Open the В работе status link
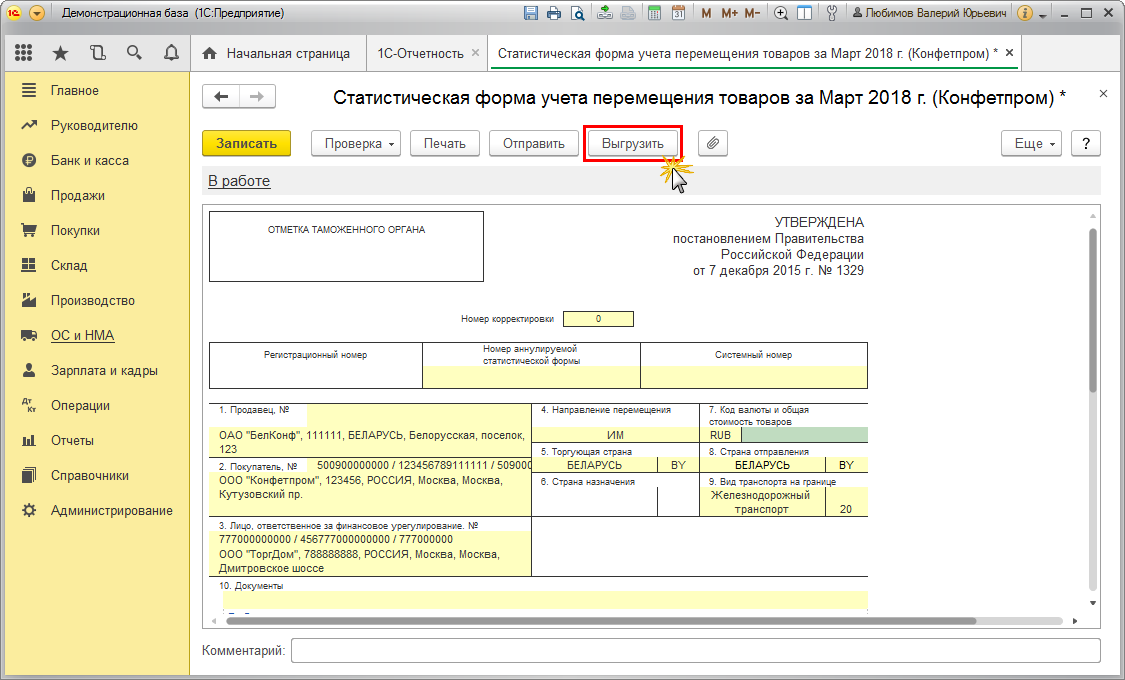The height and width of the screenshot is (680, 1125). point(239,181)
